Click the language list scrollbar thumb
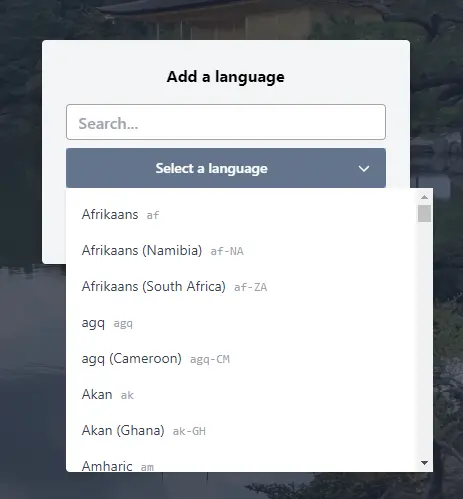 click(424, 213)
